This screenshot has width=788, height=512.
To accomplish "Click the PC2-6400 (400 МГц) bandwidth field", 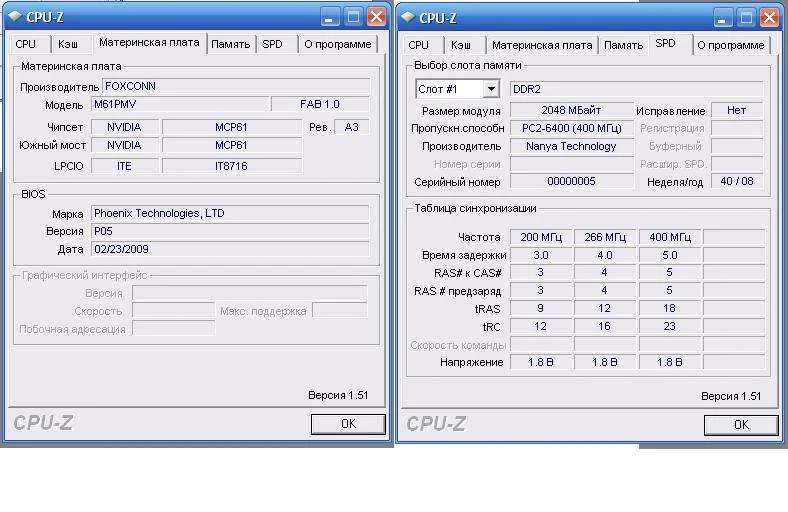I will pos(571,129).
